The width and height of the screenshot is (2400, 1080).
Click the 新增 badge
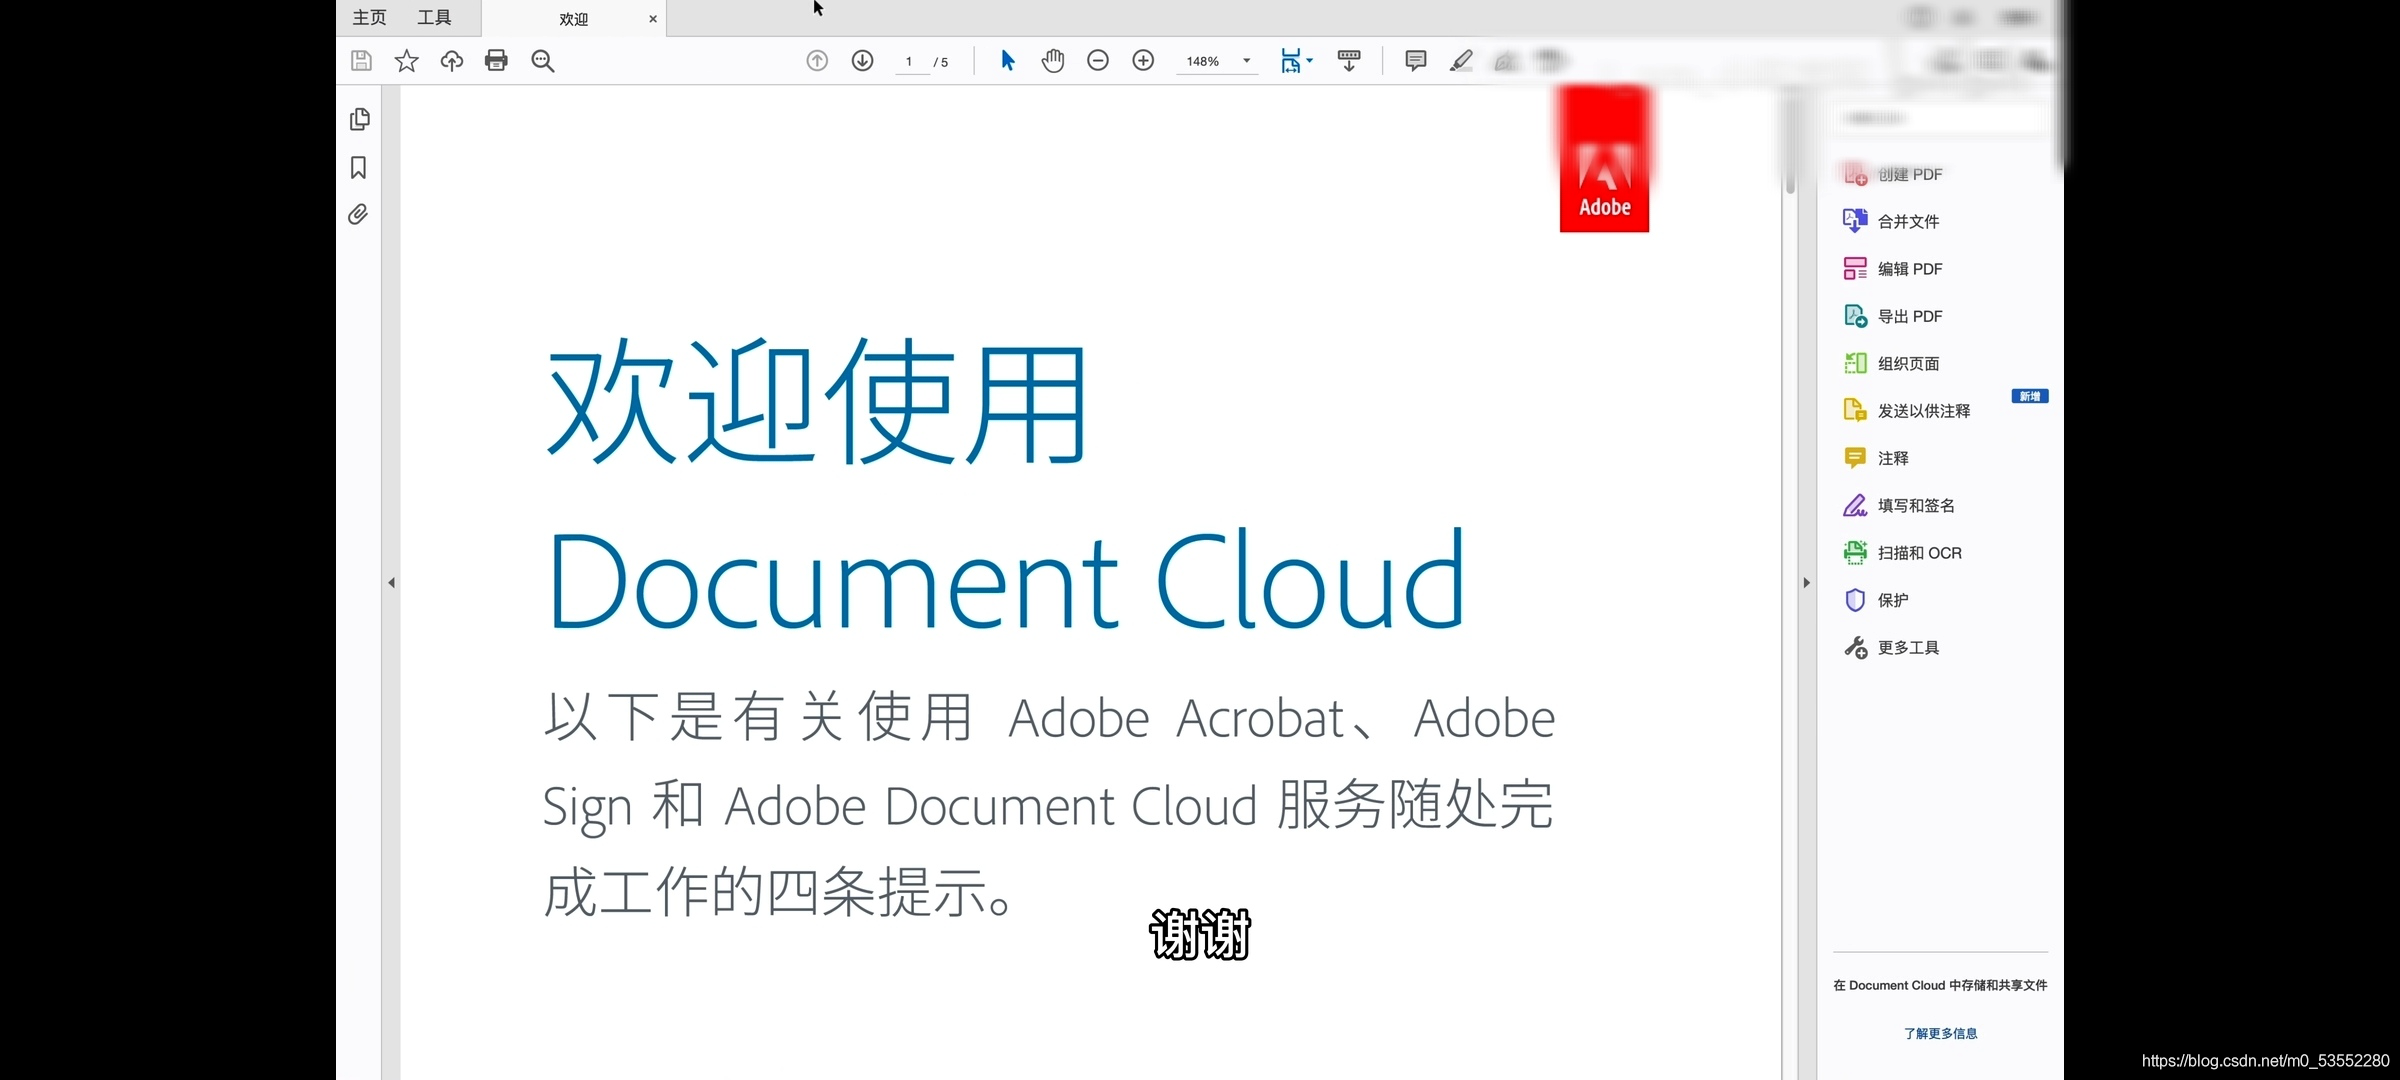[2030, 396]
